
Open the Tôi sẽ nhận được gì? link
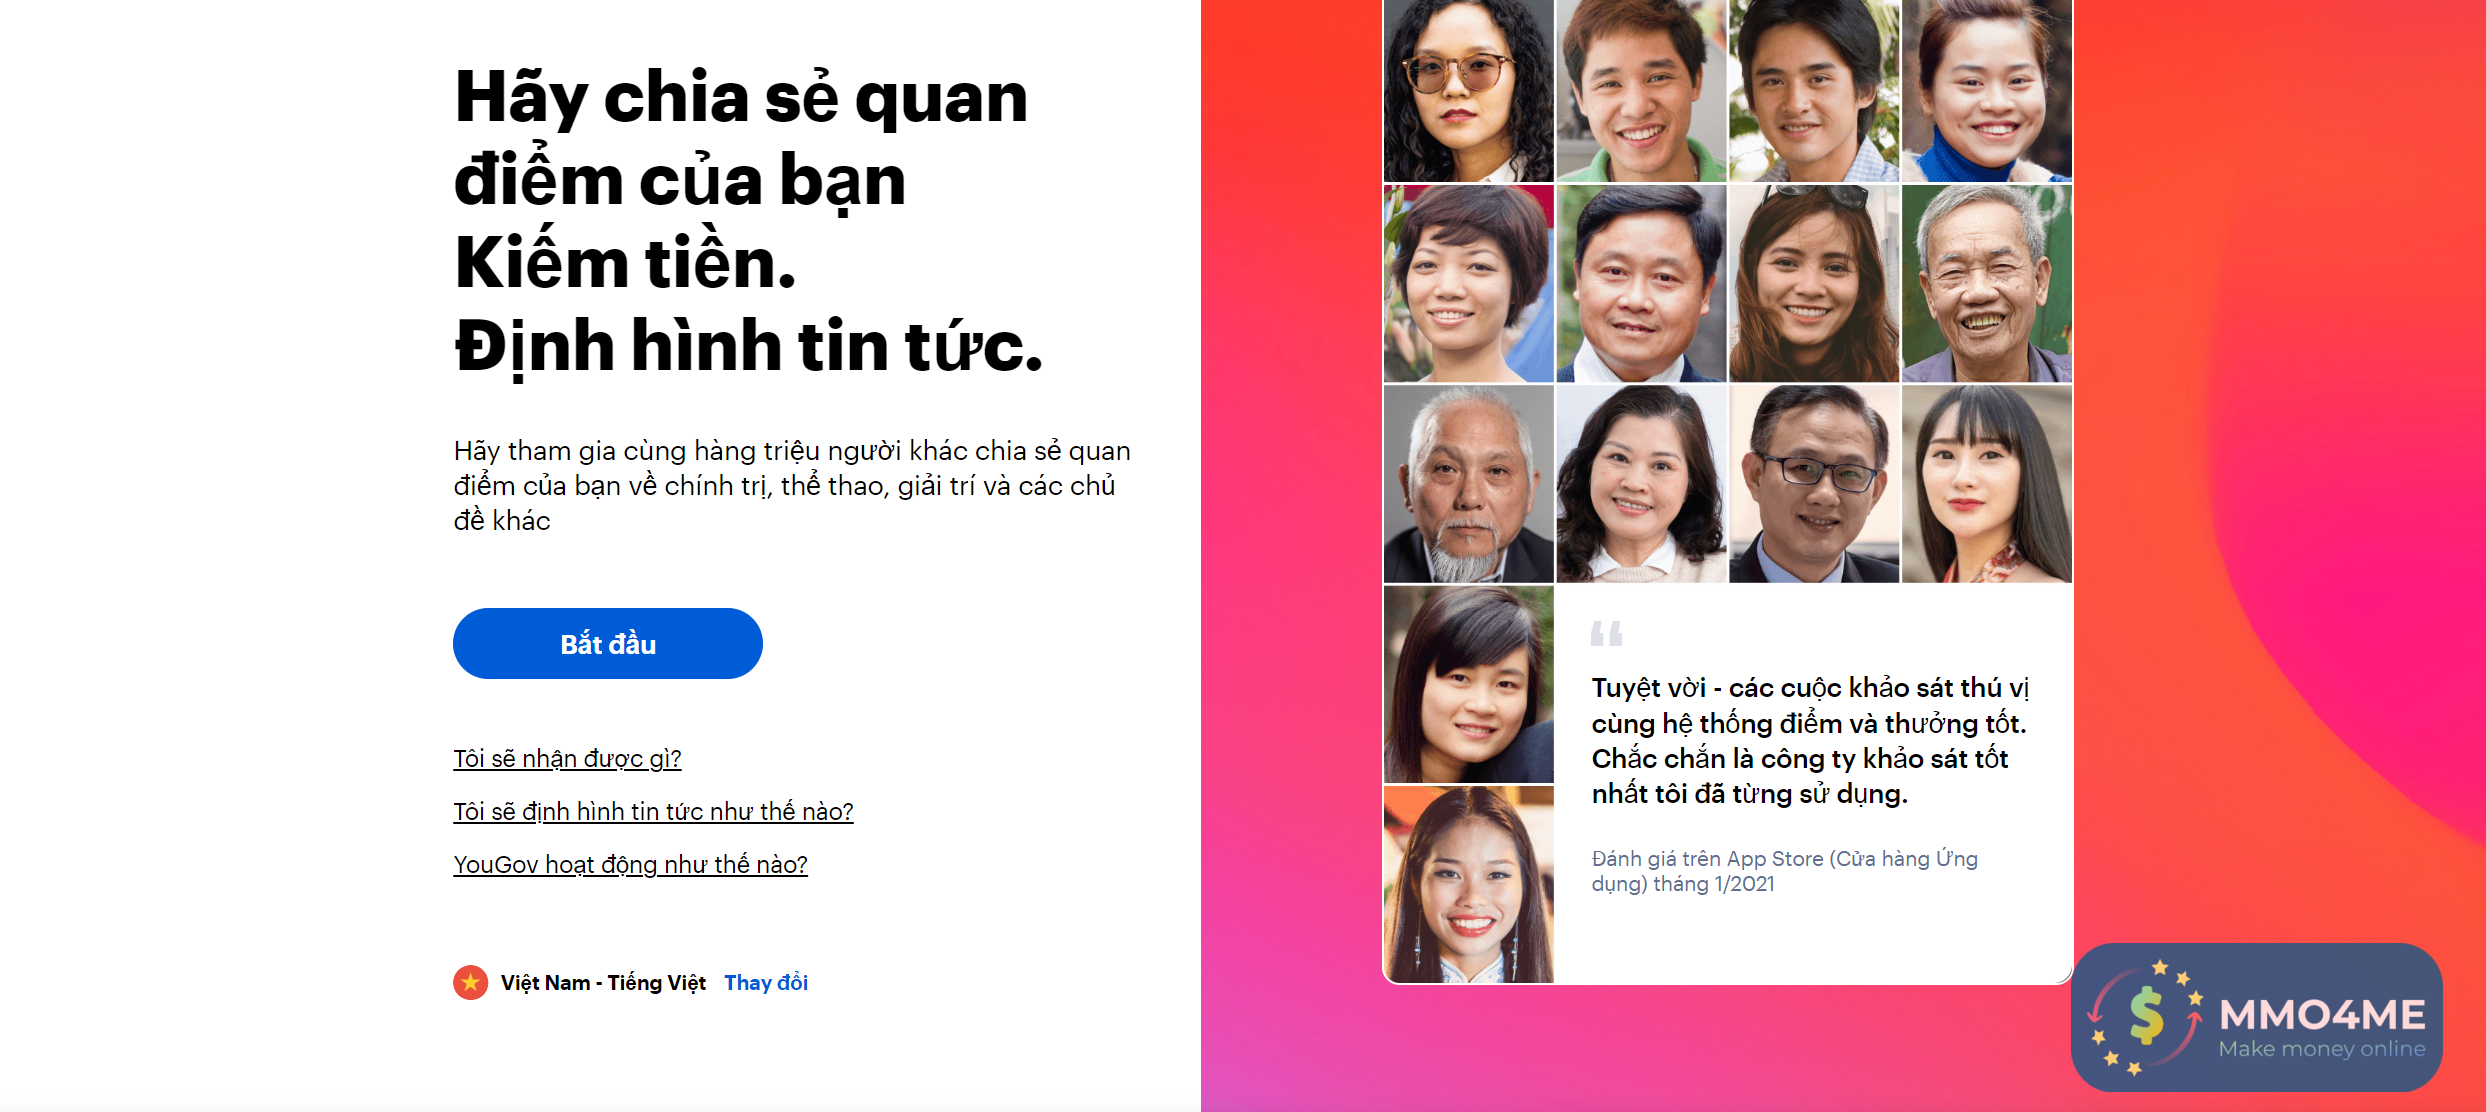point(567,759)
